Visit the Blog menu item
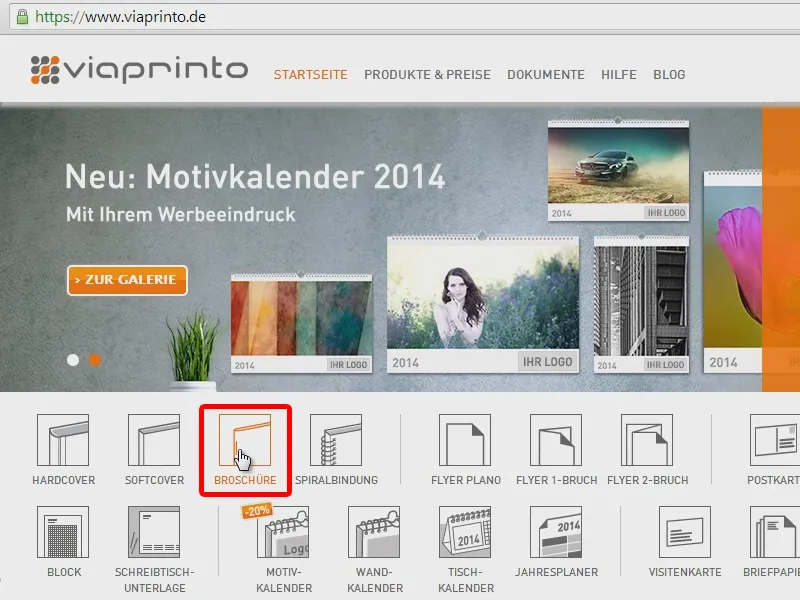Image resolution: width=800 pixels, height=600 pixels. (x=669, y=74)
